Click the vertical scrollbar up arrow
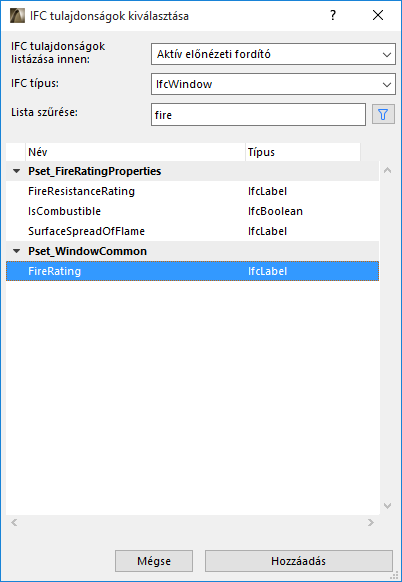 tap(388, 171)
